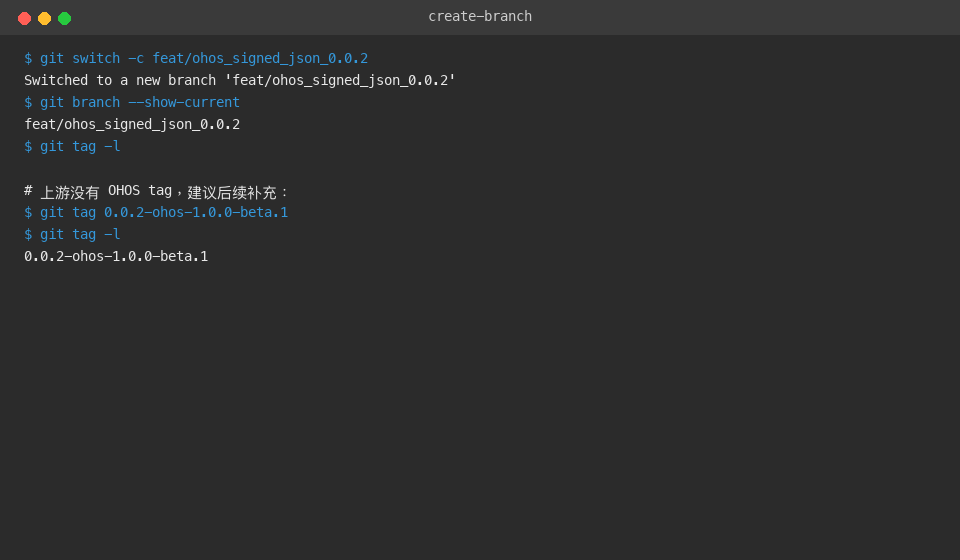Click the comment line mentioning OHOS tag
Screen dimensions: 960x560
tap(156, 192)
